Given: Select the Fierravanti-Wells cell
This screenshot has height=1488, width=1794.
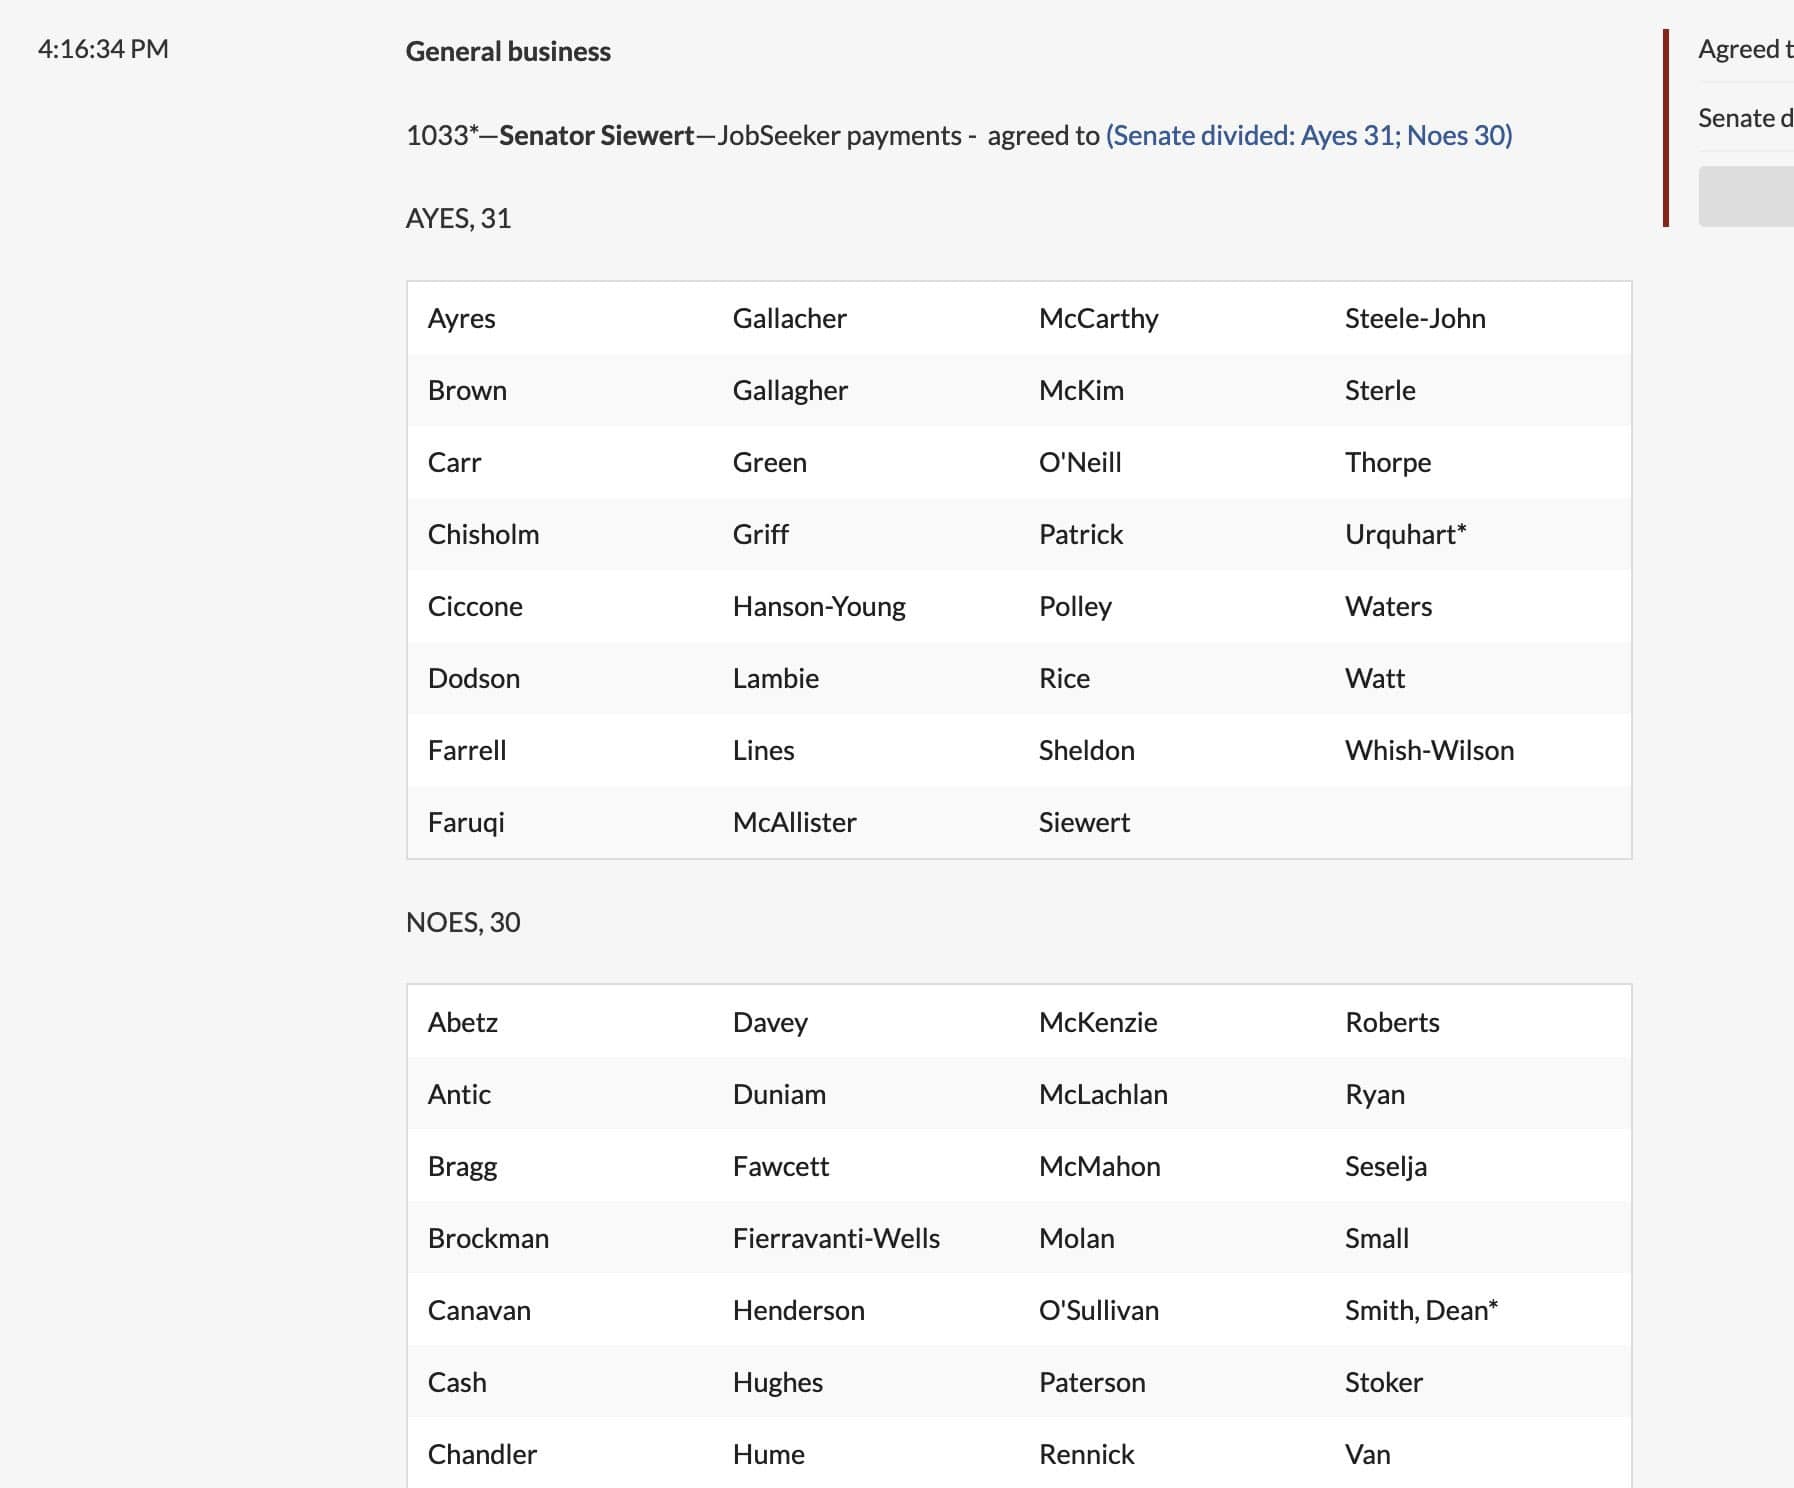Looking at the screenshot, I should tap(866, 1238).
